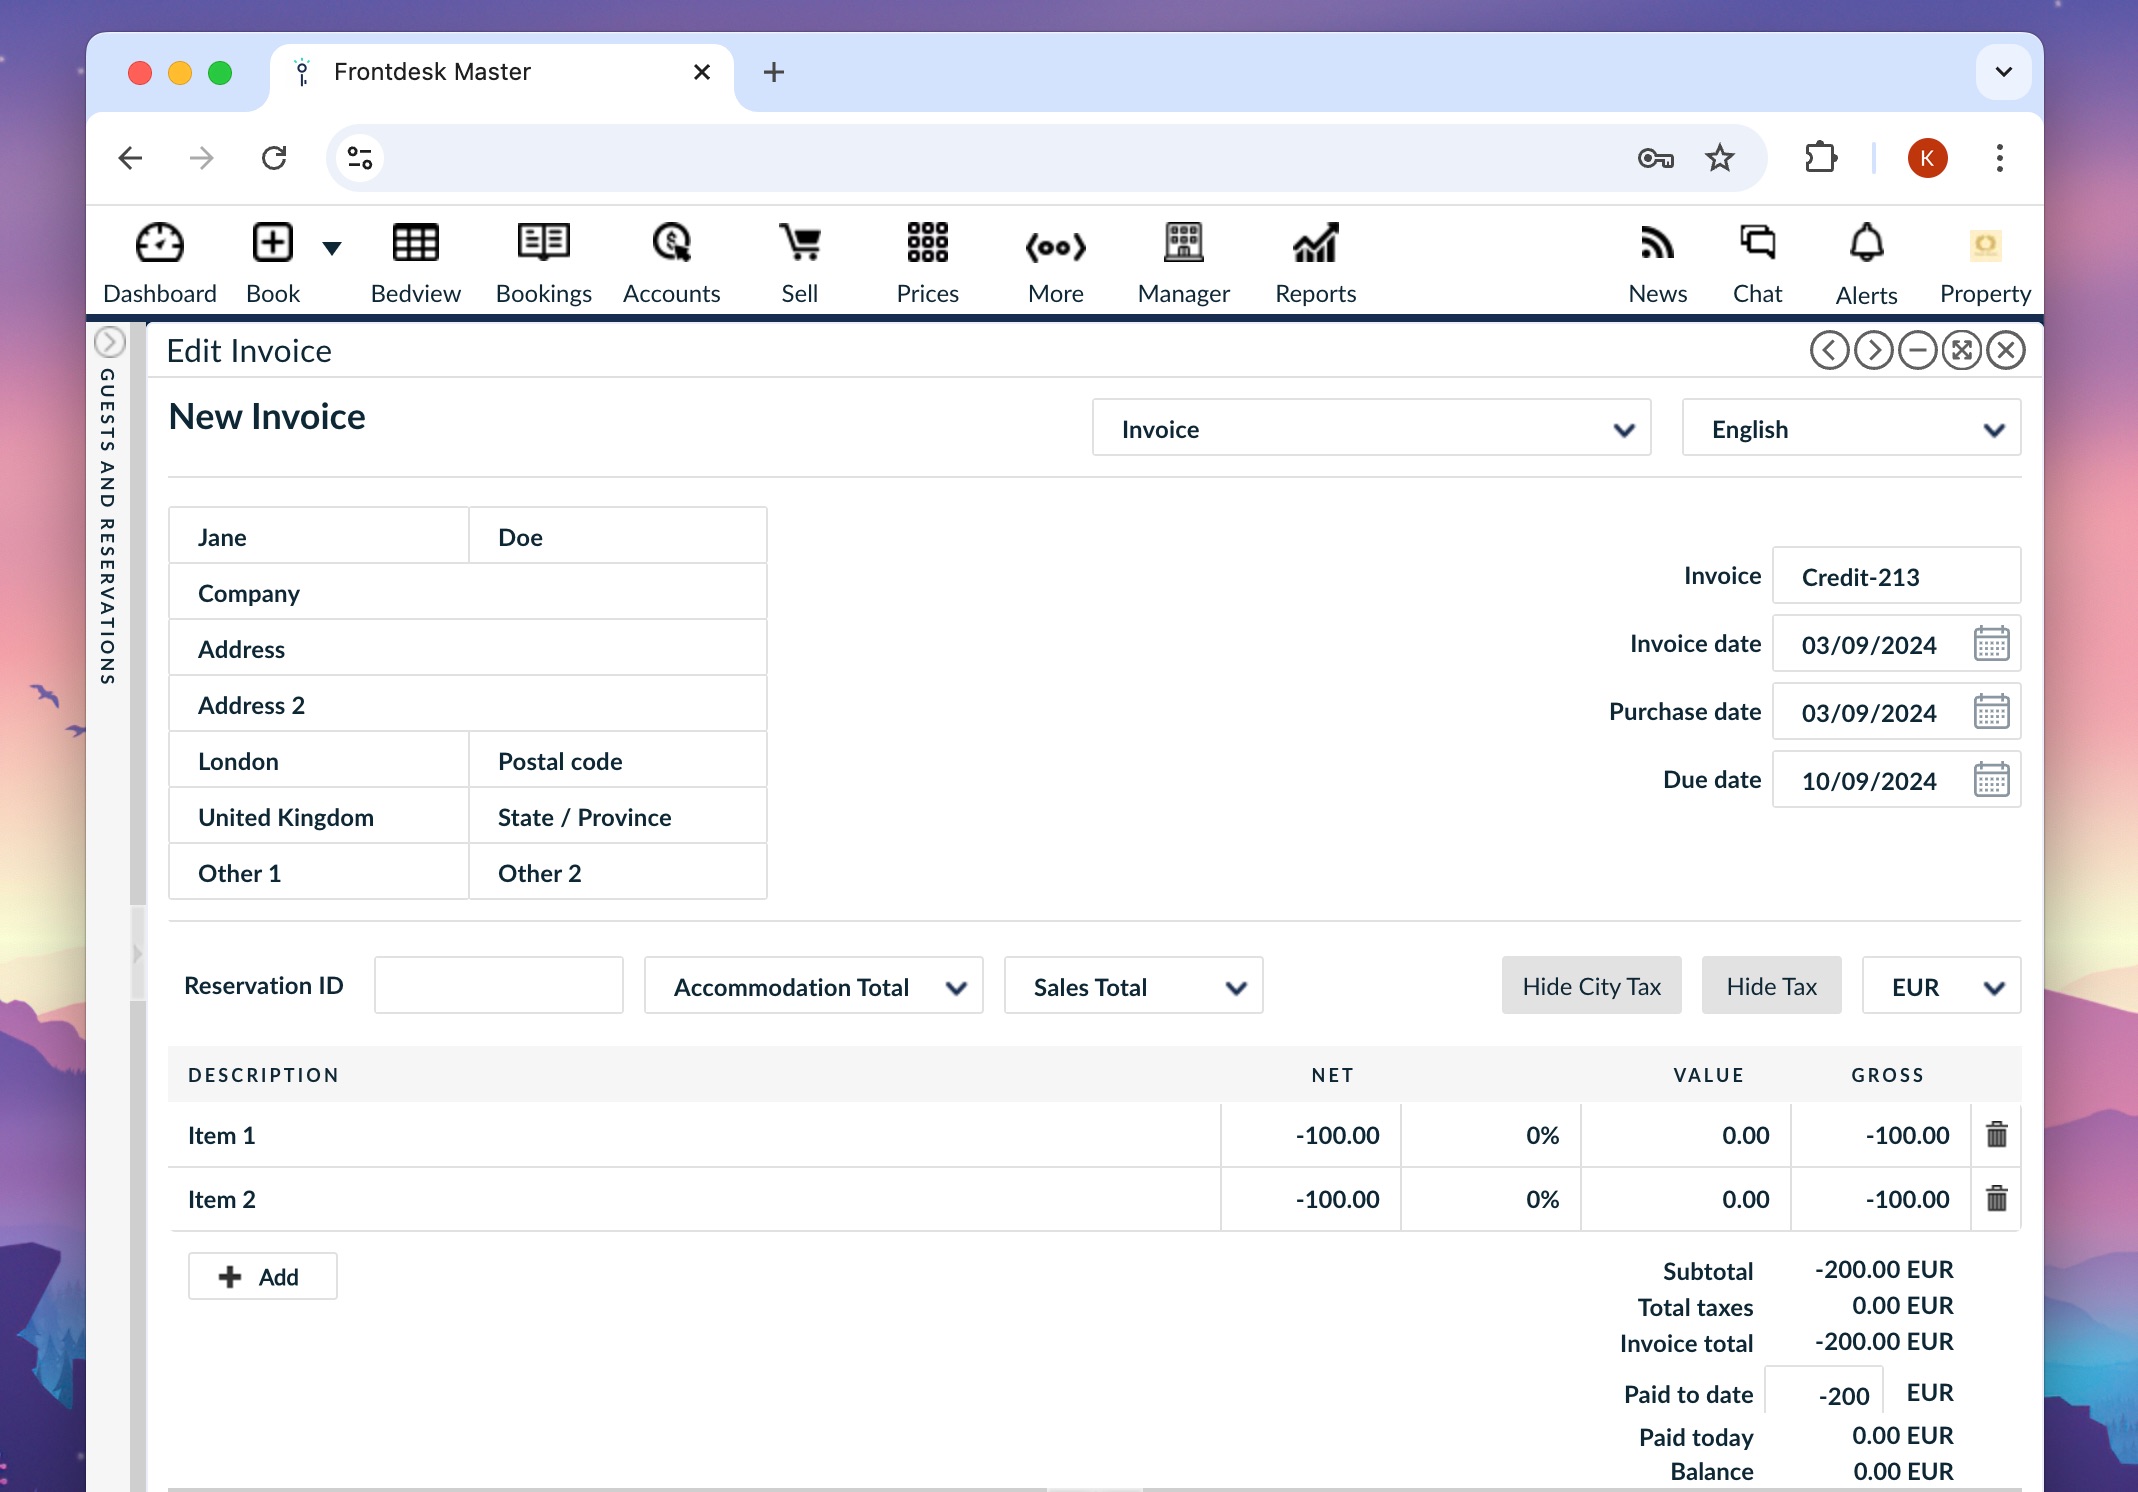
Task: Add a new invoice line
Action: coord(262,1276)
